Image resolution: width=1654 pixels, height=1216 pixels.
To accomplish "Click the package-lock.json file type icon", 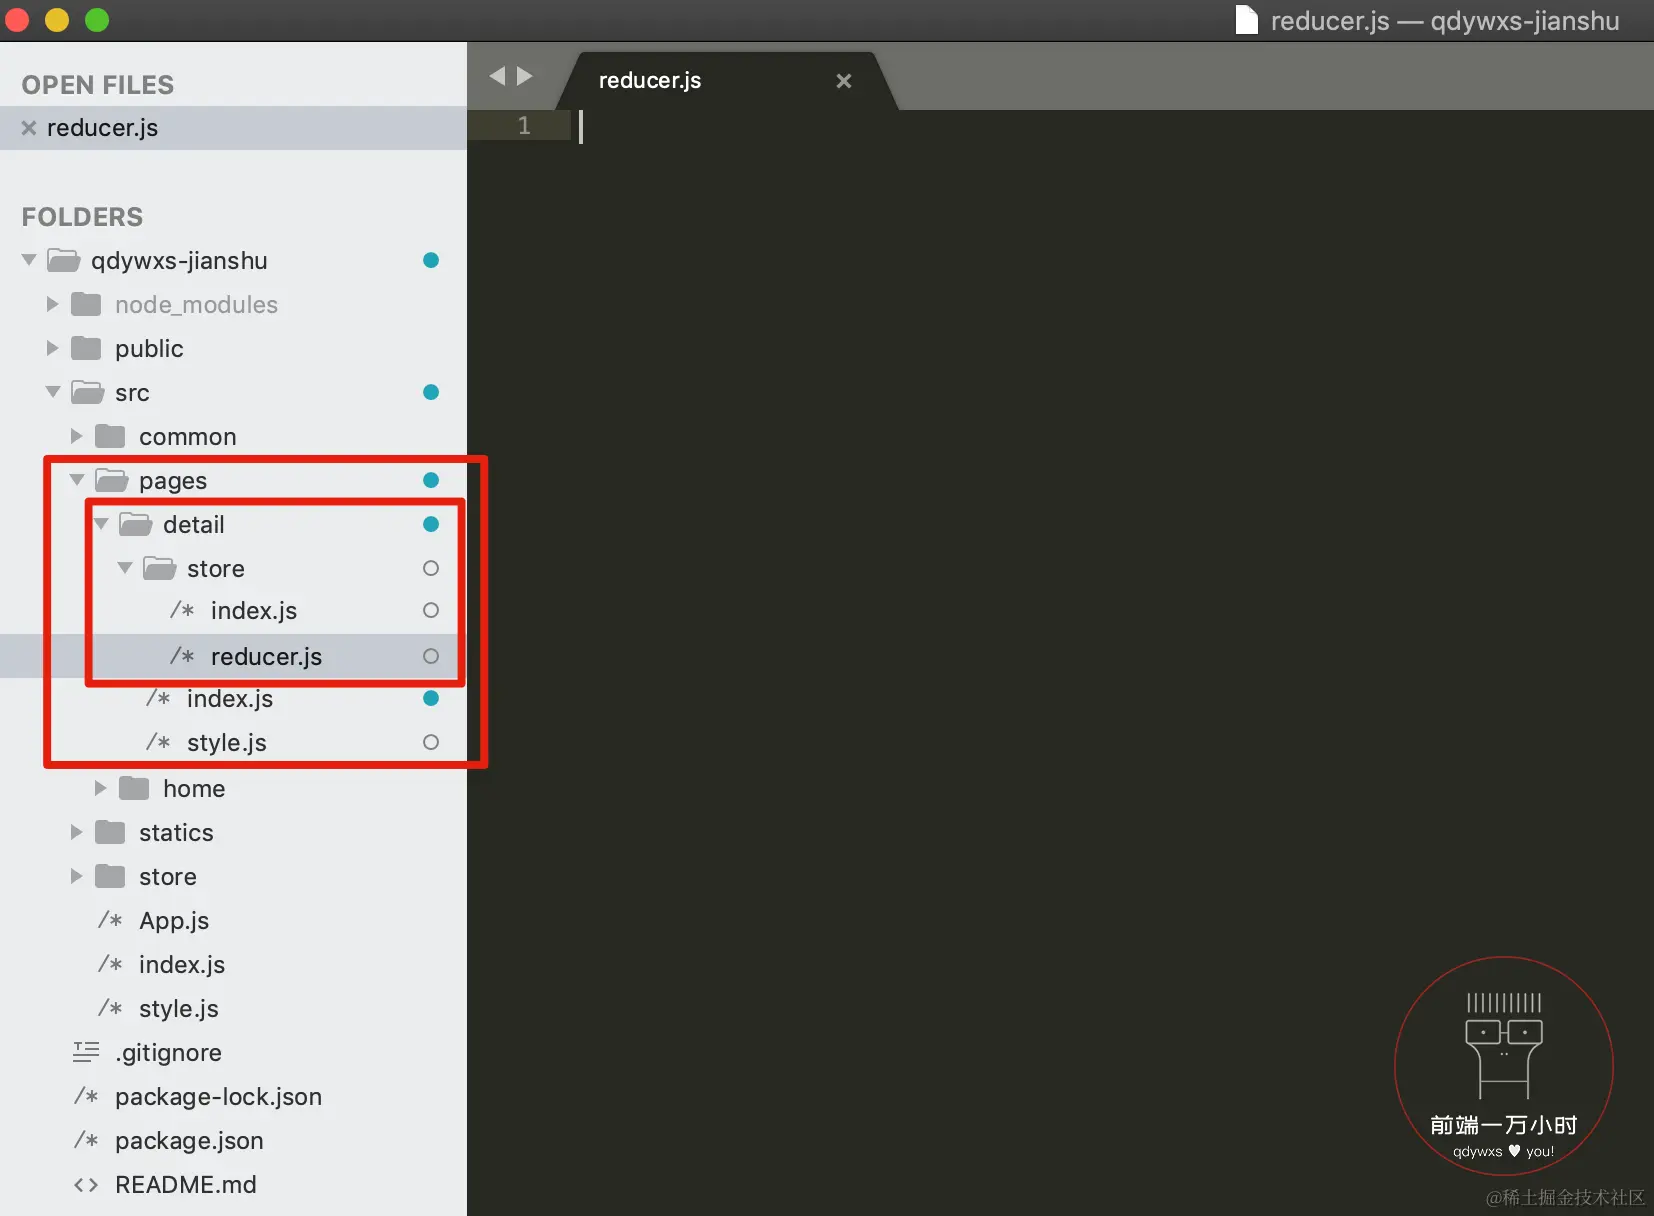I will [86, 1096].
